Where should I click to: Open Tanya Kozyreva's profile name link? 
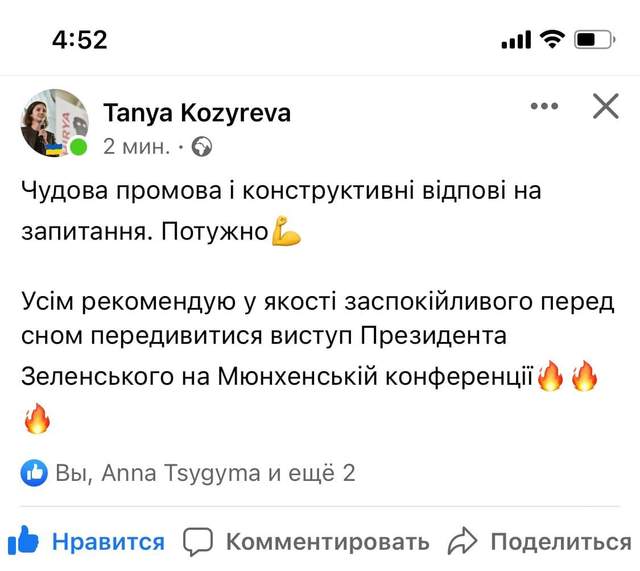point(197,113)
